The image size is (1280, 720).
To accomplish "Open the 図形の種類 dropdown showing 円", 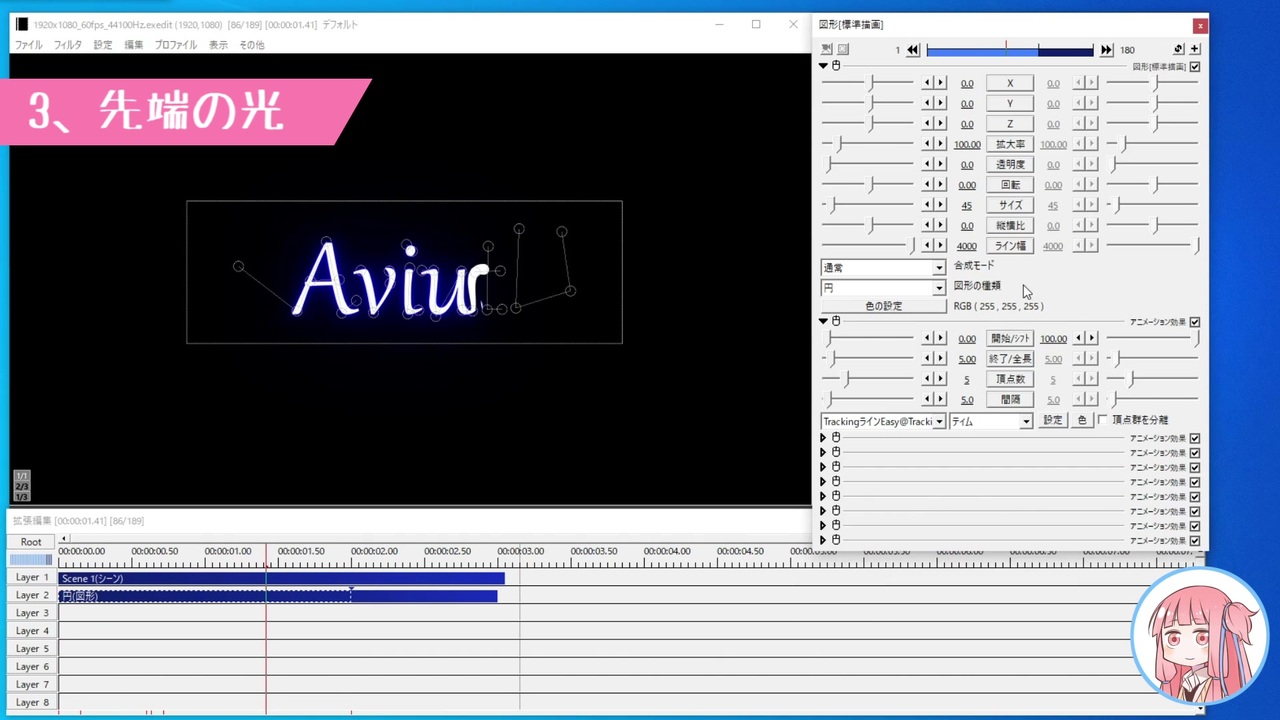I will coord(883,288).
